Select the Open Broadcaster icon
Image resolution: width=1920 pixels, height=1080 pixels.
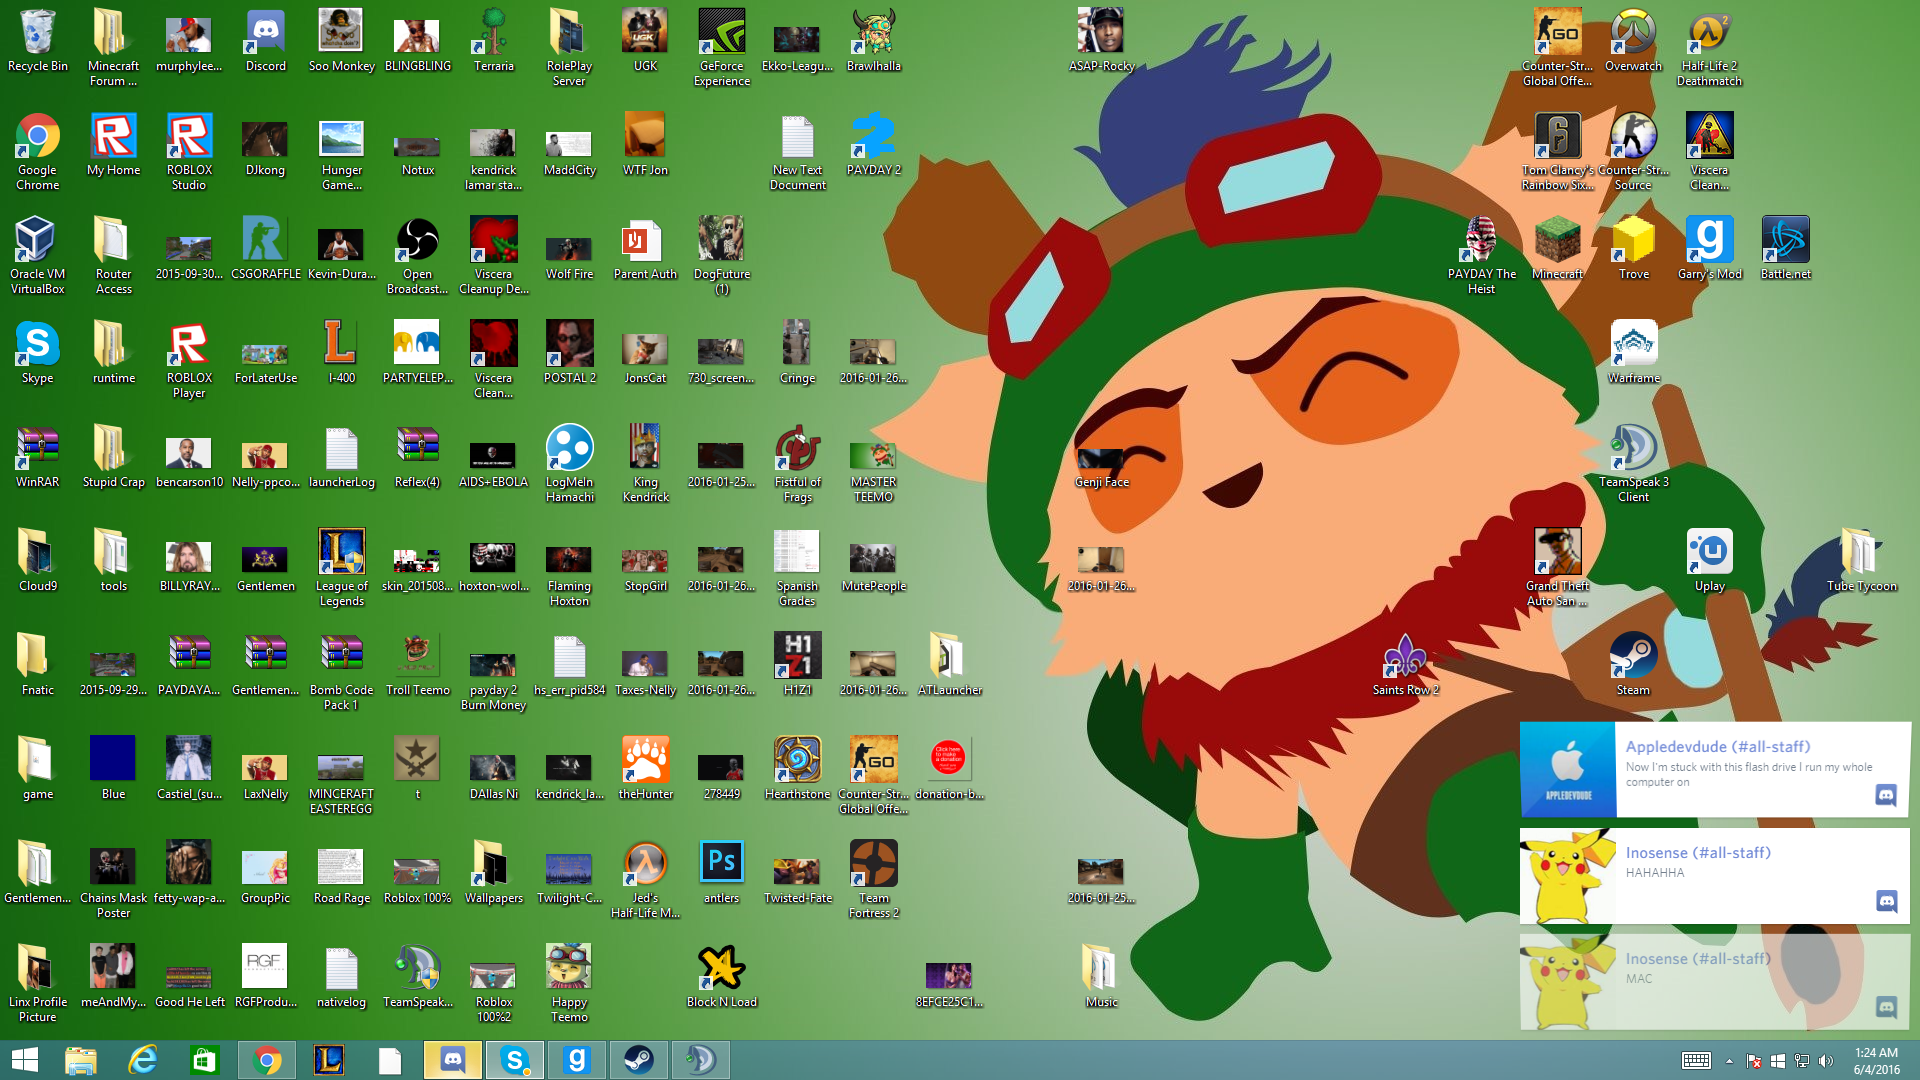(417, 256)
